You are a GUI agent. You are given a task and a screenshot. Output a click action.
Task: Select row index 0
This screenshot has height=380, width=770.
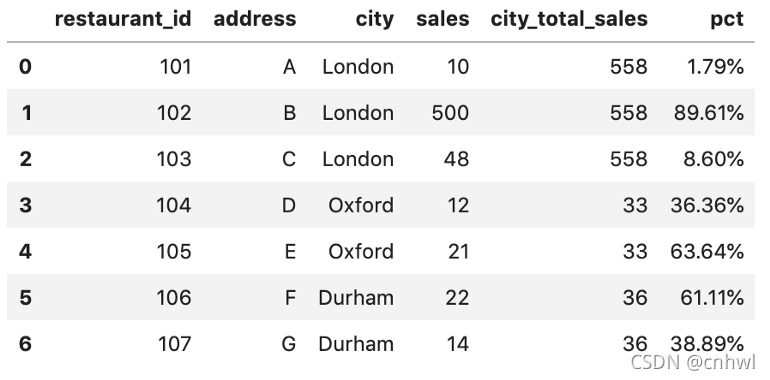(26, 66)
